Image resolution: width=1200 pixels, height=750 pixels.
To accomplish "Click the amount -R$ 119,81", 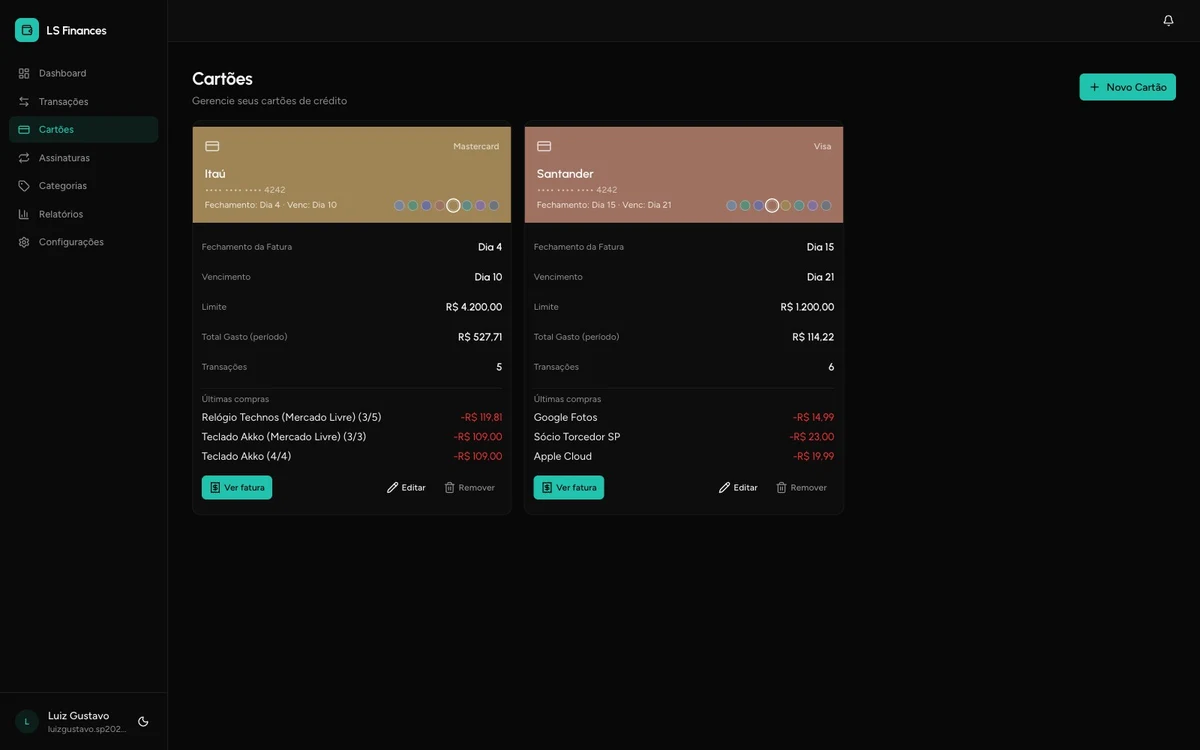I will point(481,417).
